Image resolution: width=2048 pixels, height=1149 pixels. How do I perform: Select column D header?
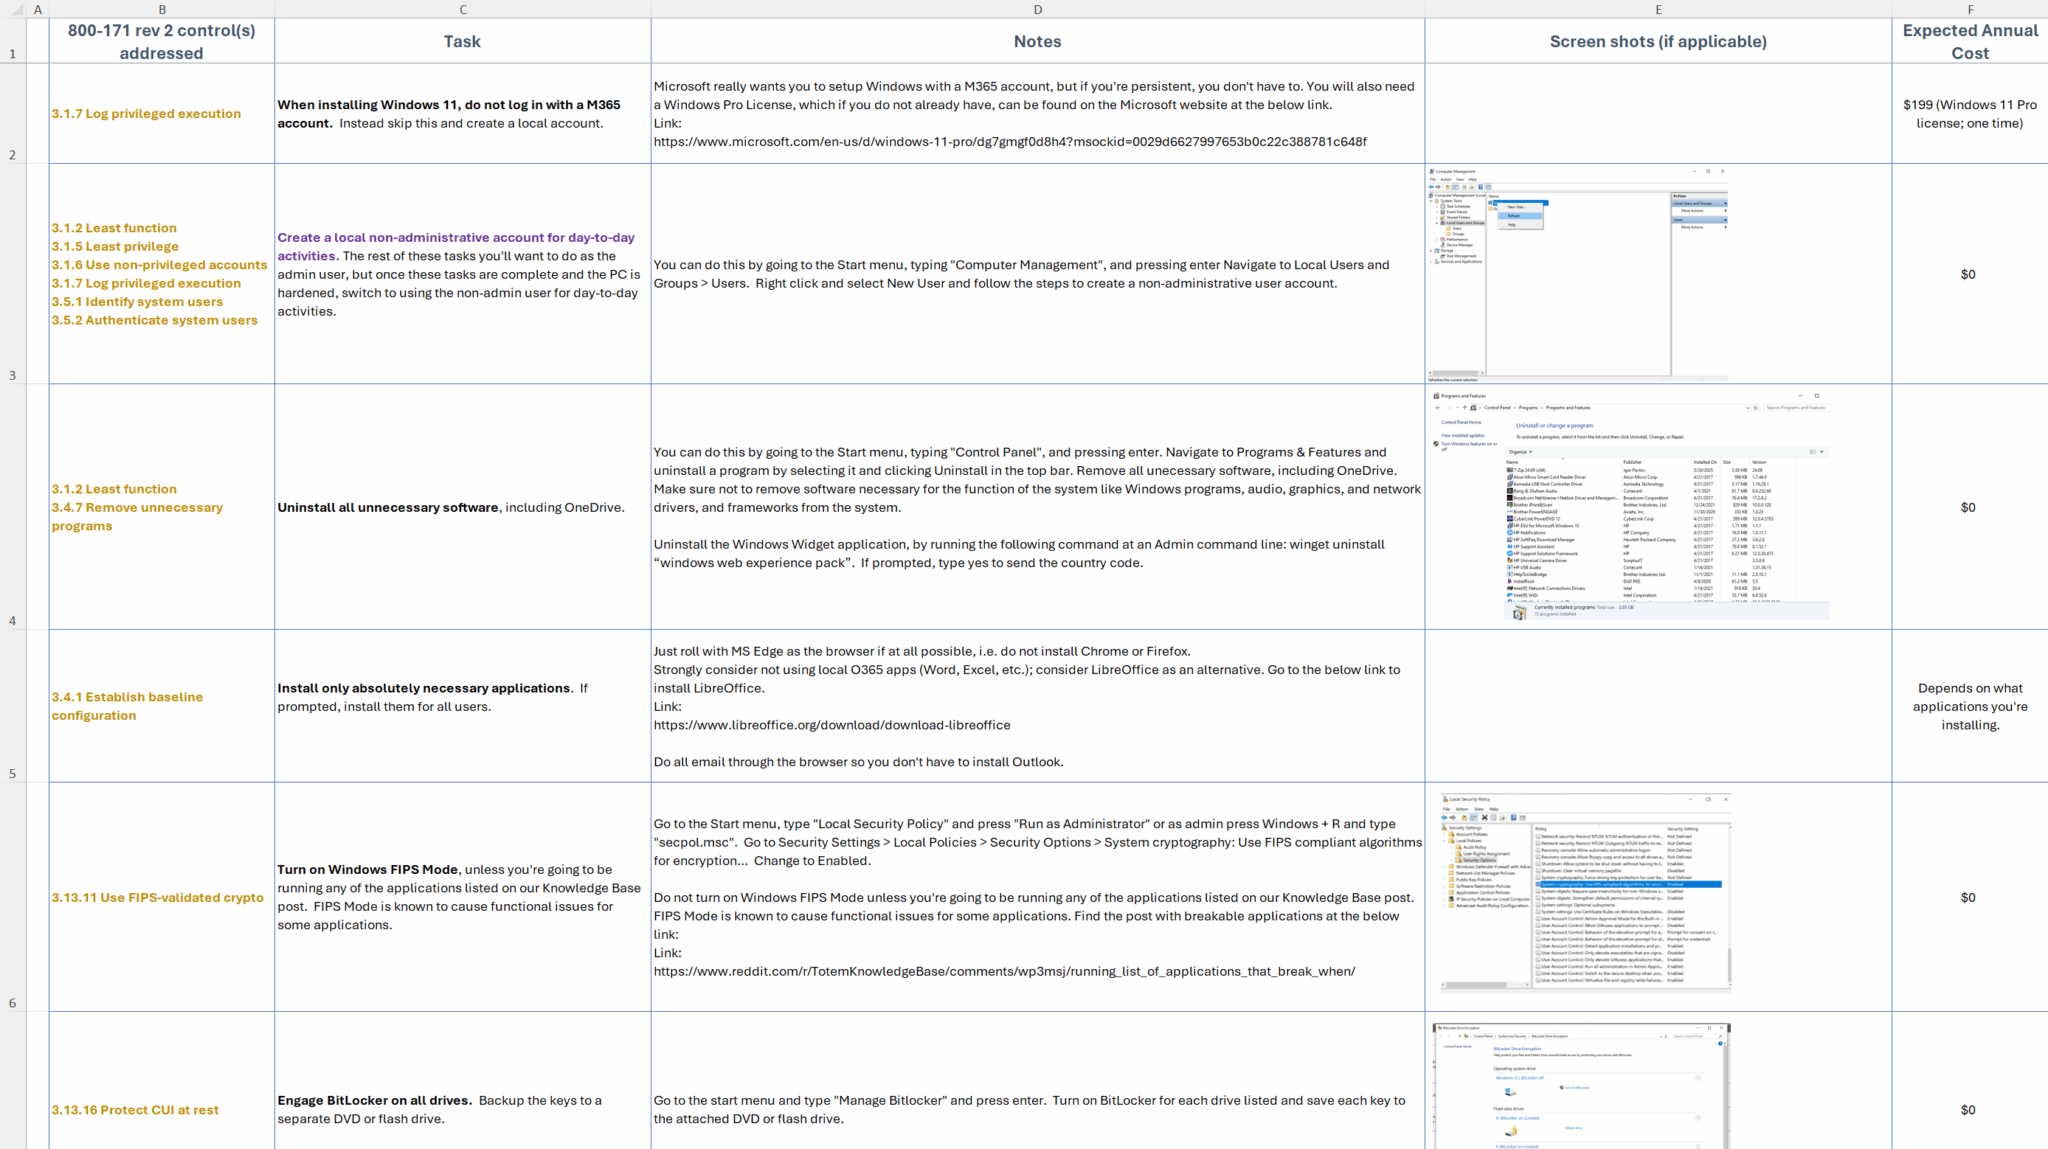(x=1037, y=9)
